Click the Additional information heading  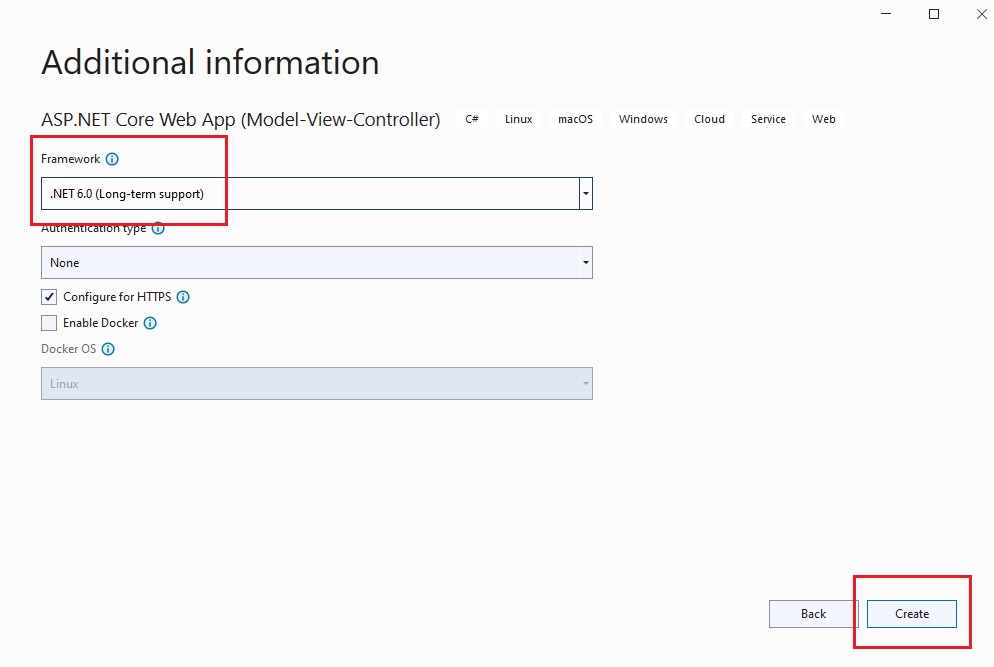point(210,63)
